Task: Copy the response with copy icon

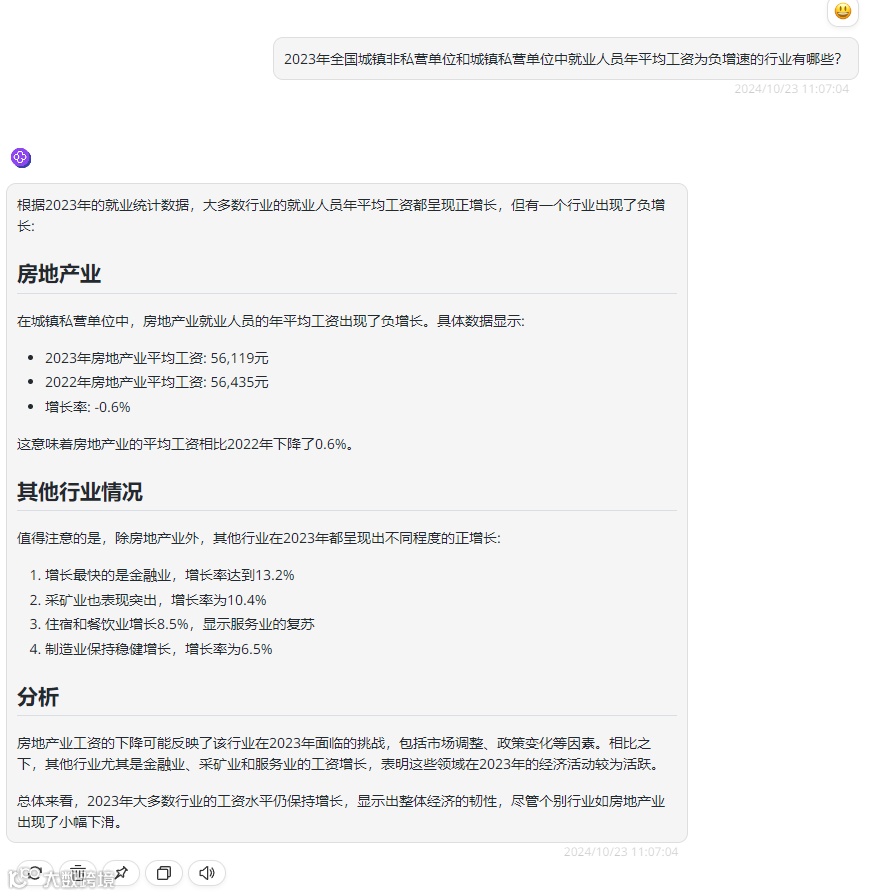Action: pos(163,873)
